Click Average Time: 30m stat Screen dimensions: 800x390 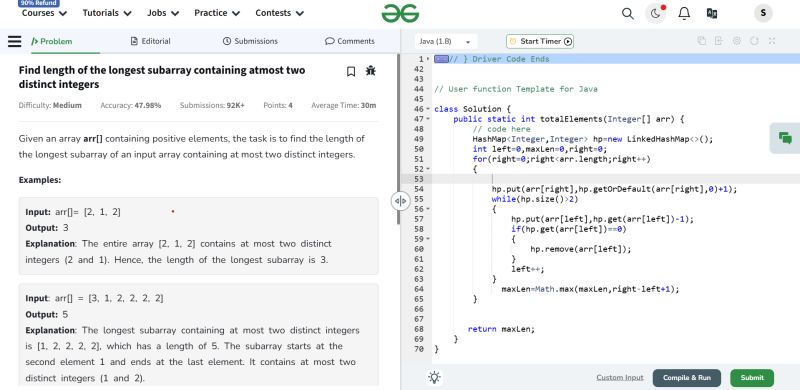[x=344, y=106]
